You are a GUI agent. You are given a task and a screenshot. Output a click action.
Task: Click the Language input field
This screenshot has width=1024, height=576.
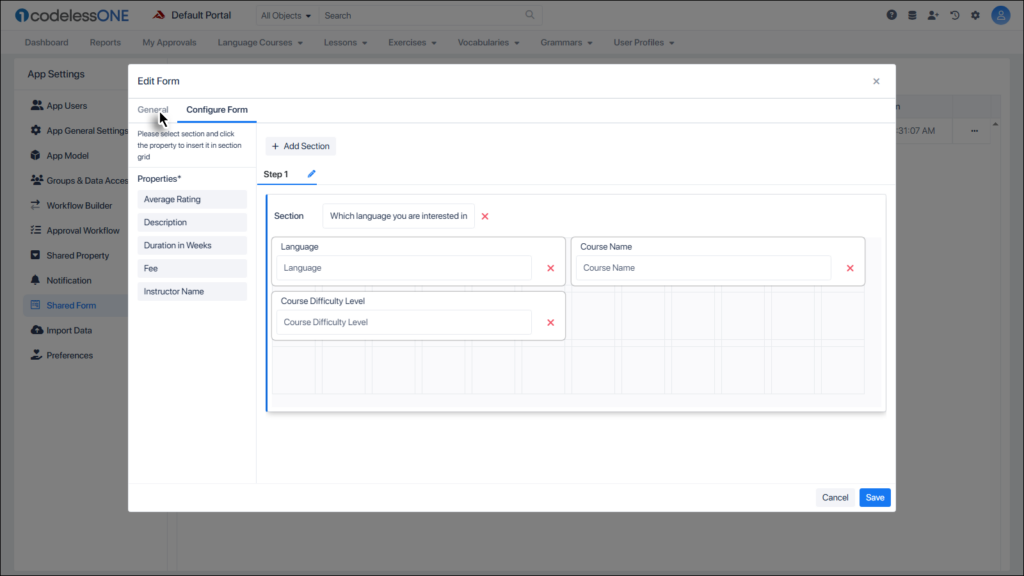coord(404,268)
